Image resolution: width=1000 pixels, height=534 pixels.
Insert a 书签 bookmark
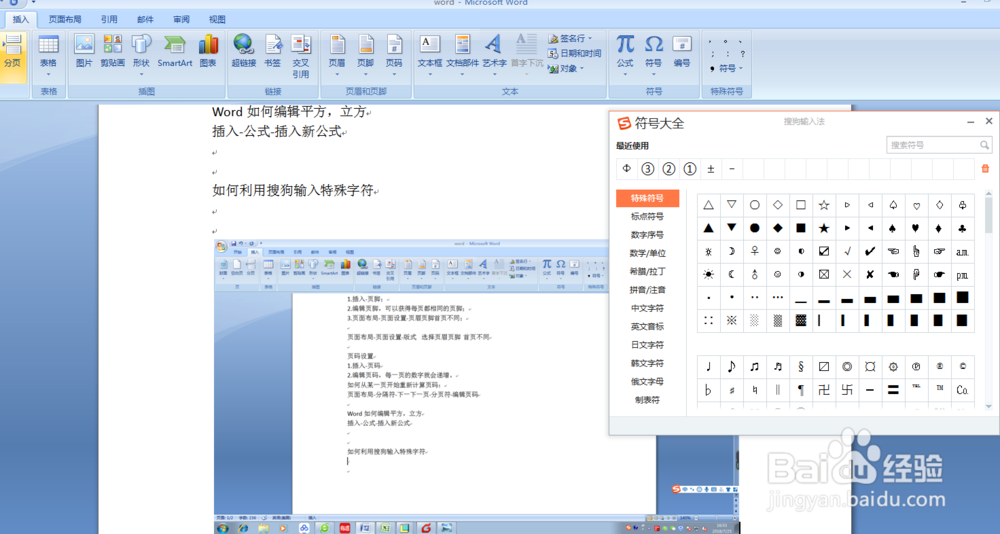pyautogui.click(x=273, y=52)
